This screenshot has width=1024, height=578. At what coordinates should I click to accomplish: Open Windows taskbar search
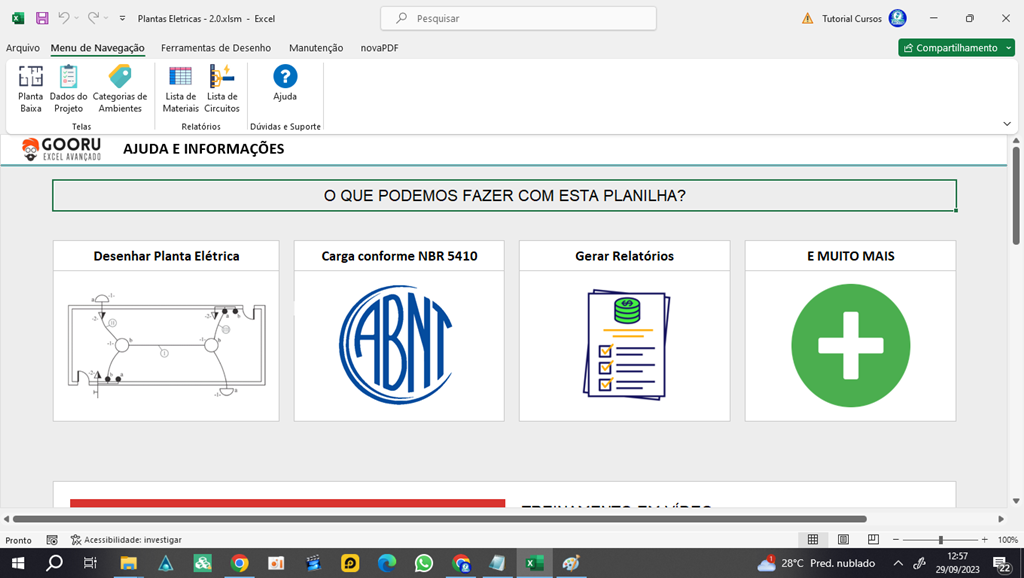pyautogui.click(x=54, y=563)
